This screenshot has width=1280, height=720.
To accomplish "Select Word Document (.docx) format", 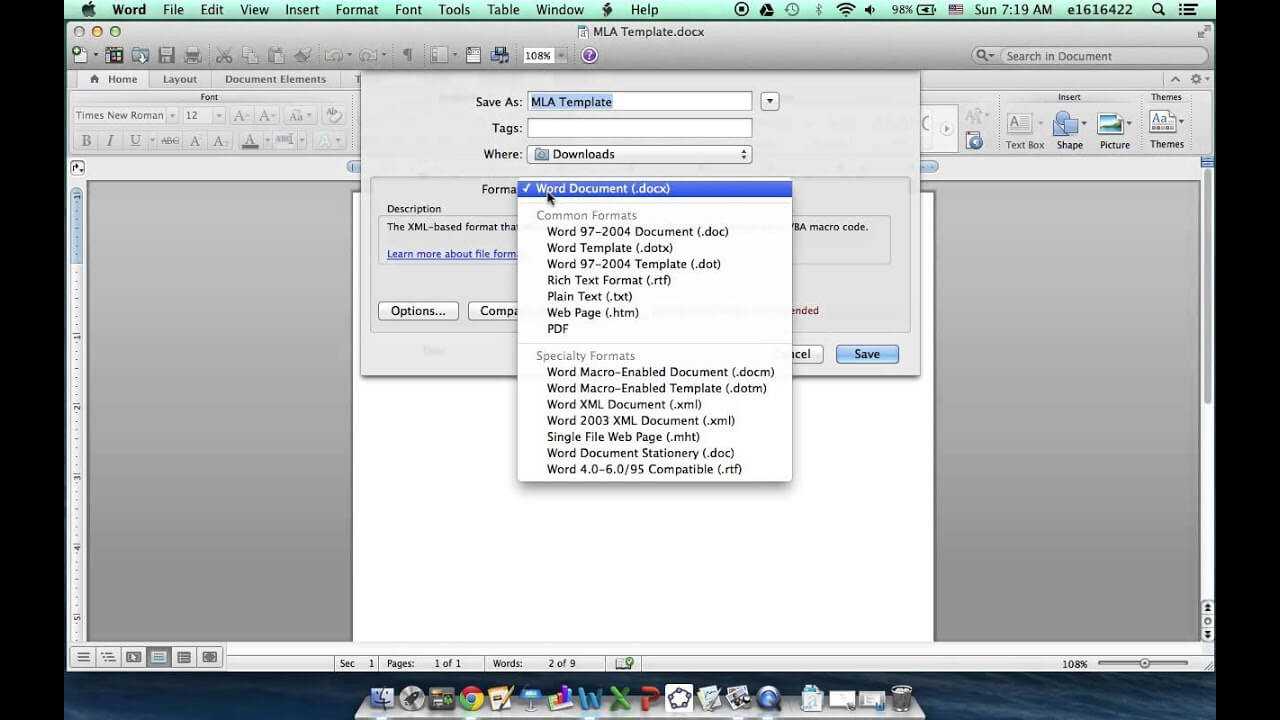I will [x=655, y=188].
